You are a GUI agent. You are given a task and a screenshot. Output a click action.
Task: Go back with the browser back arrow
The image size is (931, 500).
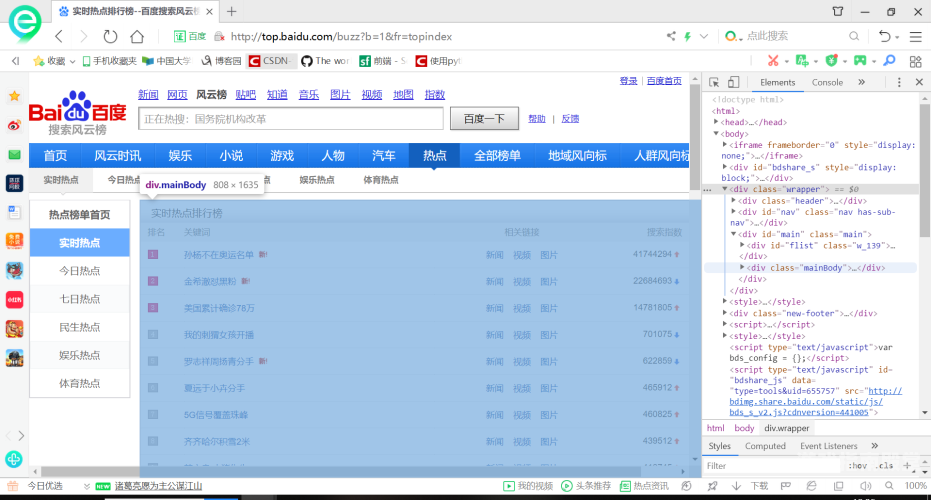click(59, 37)
